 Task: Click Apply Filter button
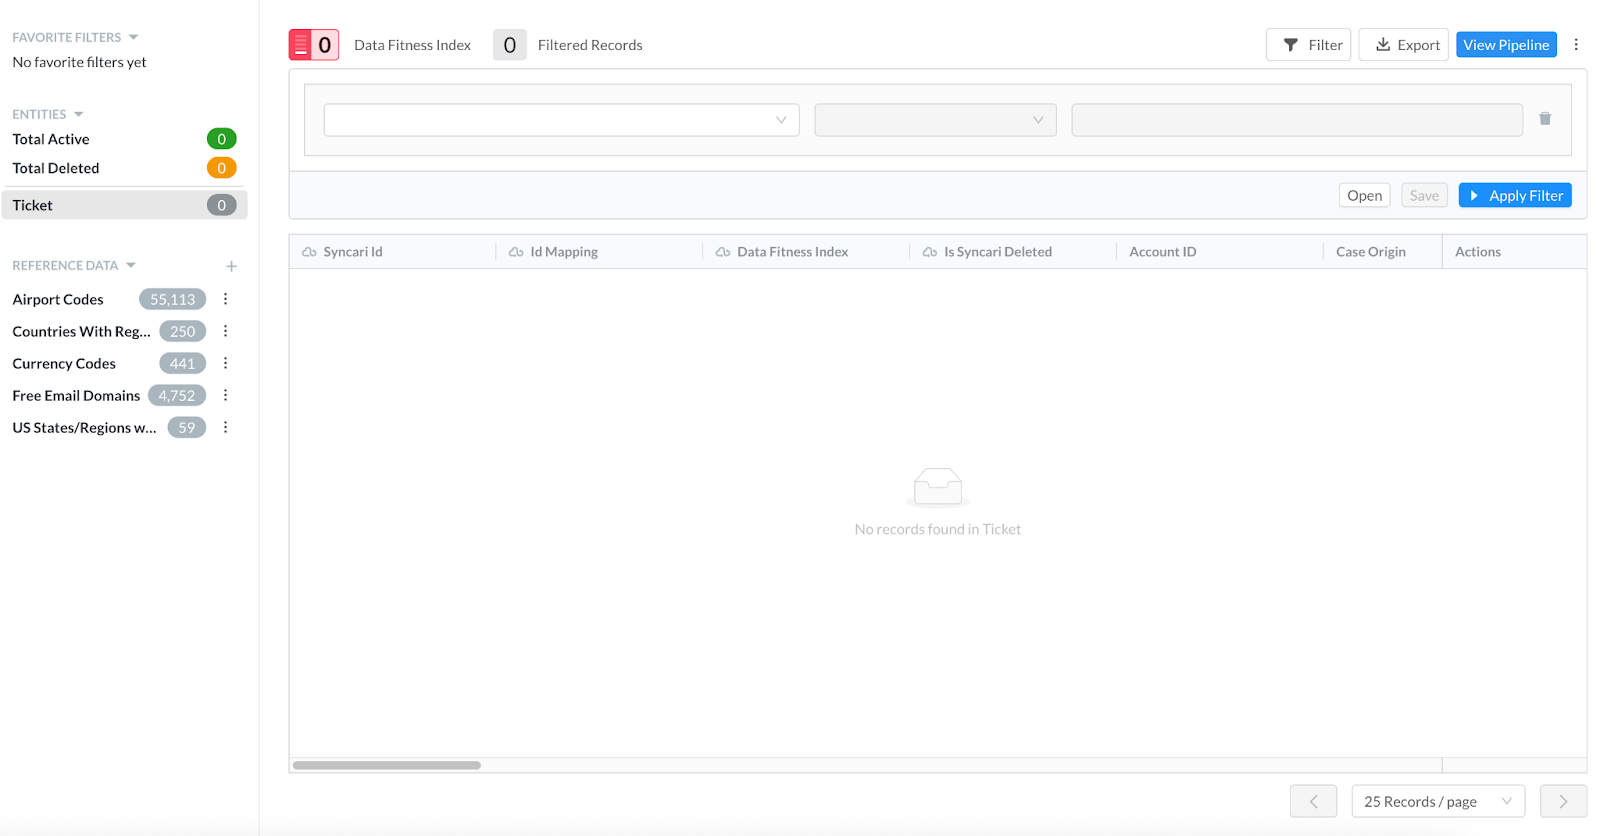click(x=1515, y=195)
